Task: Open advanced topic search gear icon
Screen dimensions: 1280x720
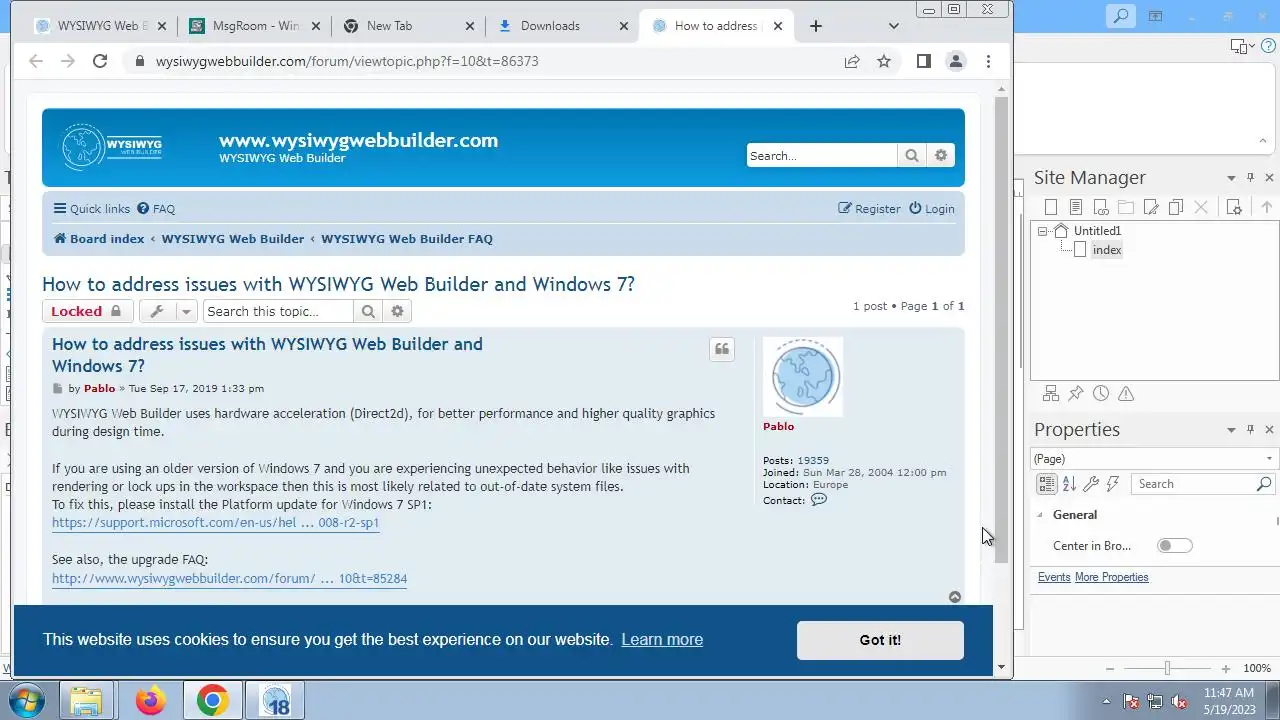Action: coord(397,311)
